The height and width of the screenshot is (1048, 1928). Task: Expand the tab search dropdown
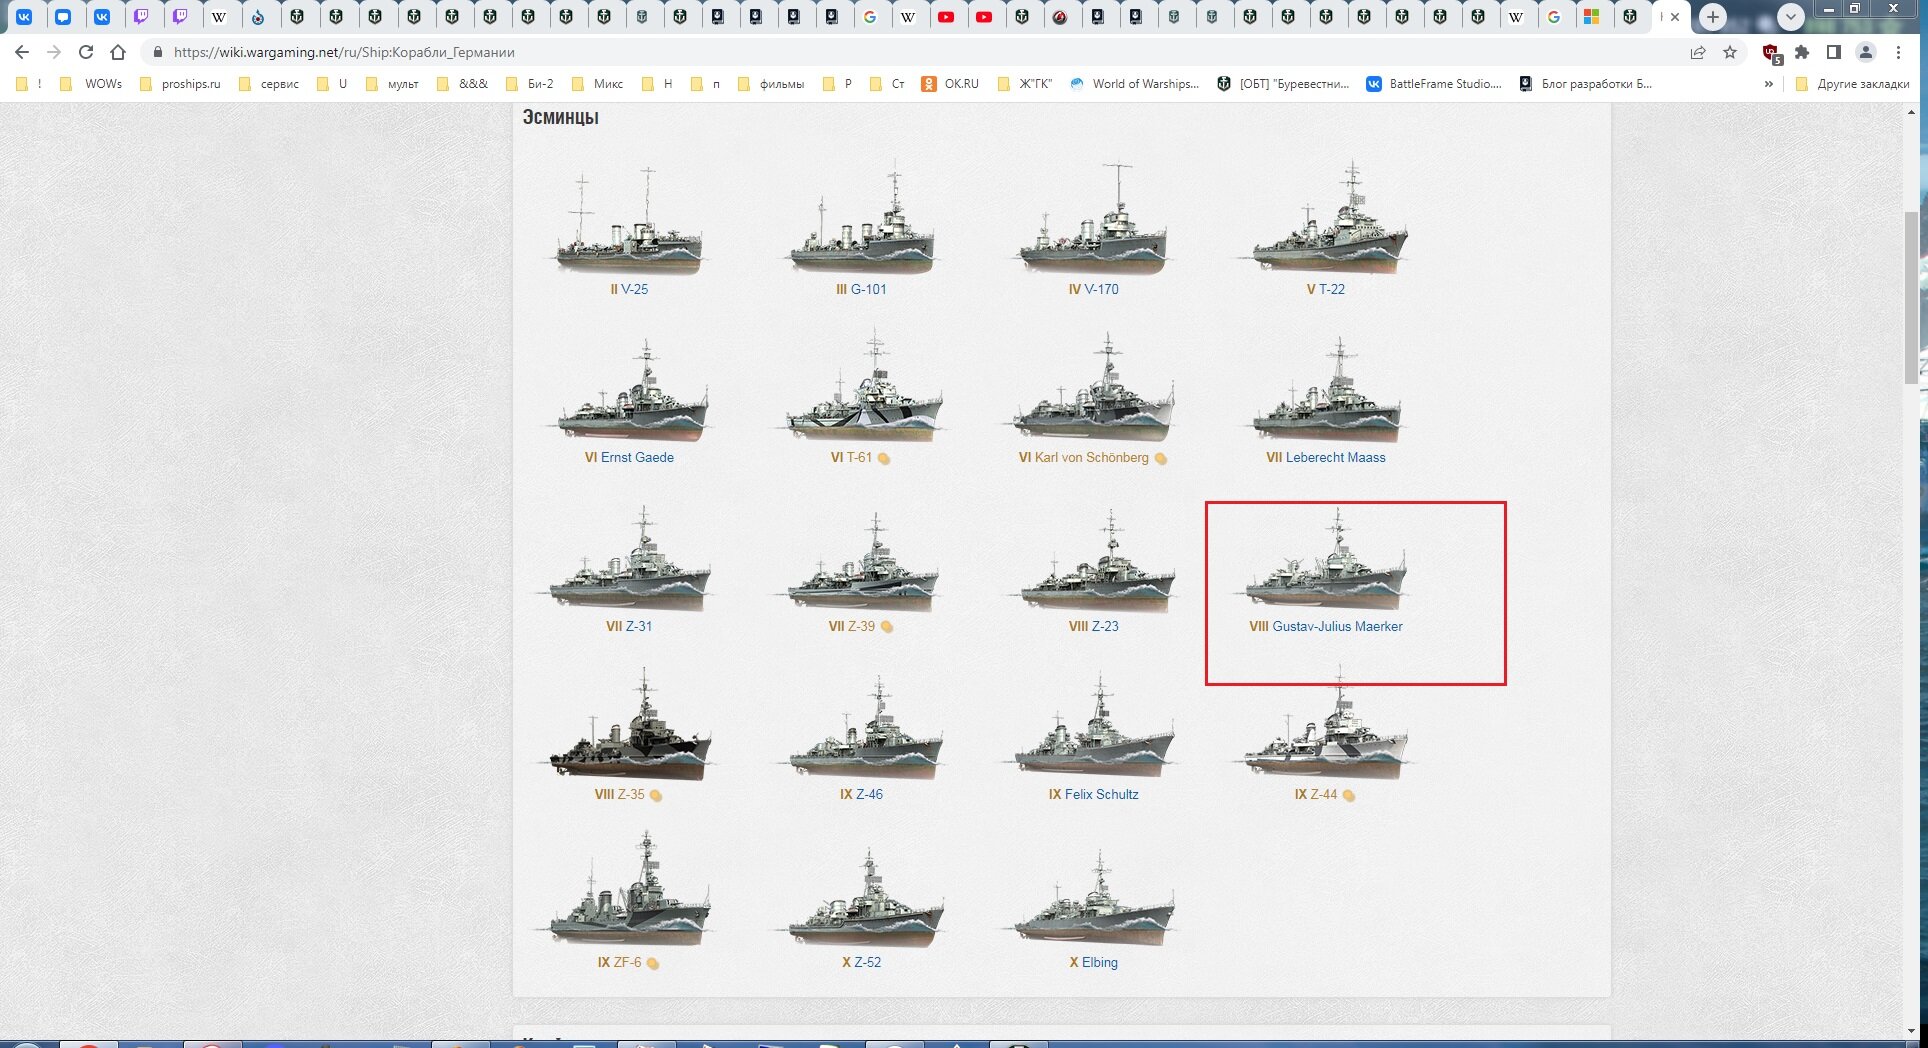pyautogui.click(x=1791, y=17)
